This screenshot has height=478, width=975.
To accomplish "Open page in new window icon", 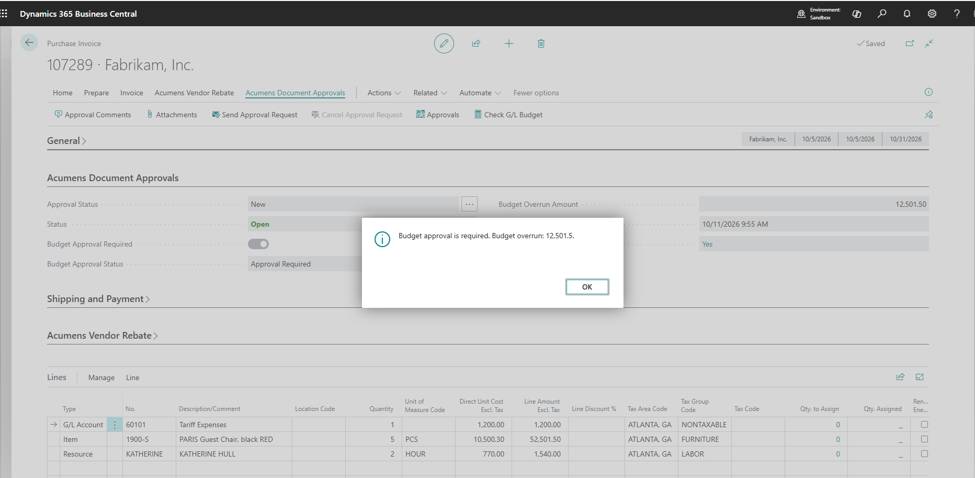I will [910, 44].
